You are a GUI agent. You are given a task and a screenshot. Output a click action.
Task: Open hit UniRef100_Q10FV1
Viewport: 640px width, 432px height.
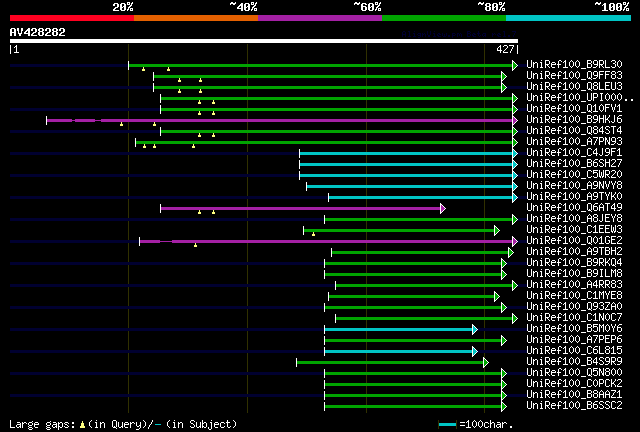pyautogui.click(x=574, y=109)
